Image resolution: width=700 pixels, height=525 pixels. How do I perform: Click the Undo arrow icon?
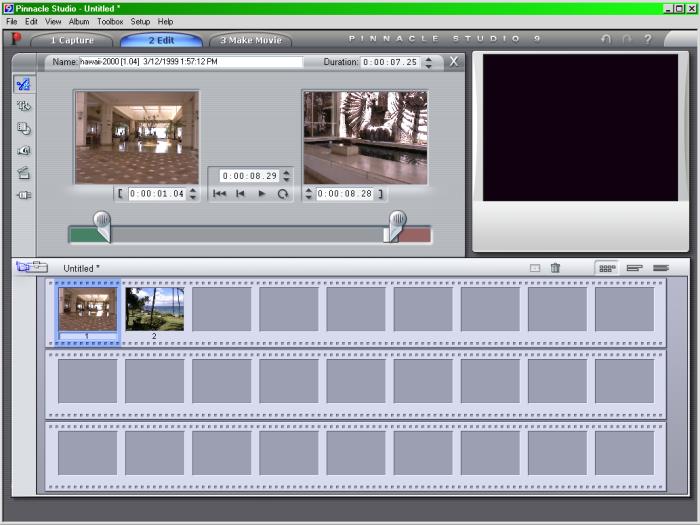tap(606, 39)
